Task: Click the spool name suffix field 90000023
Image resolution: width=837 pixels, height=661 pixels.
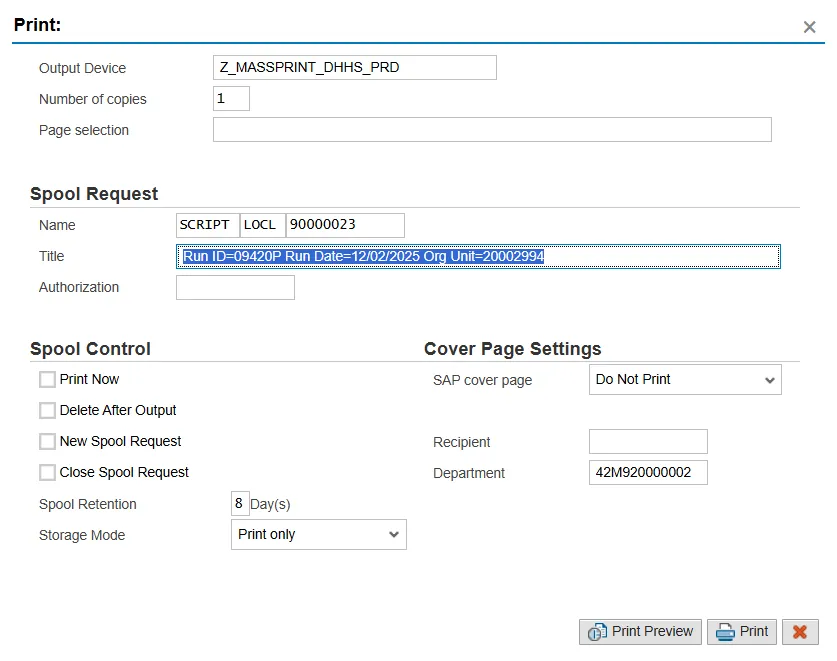Action: (345, 225)
